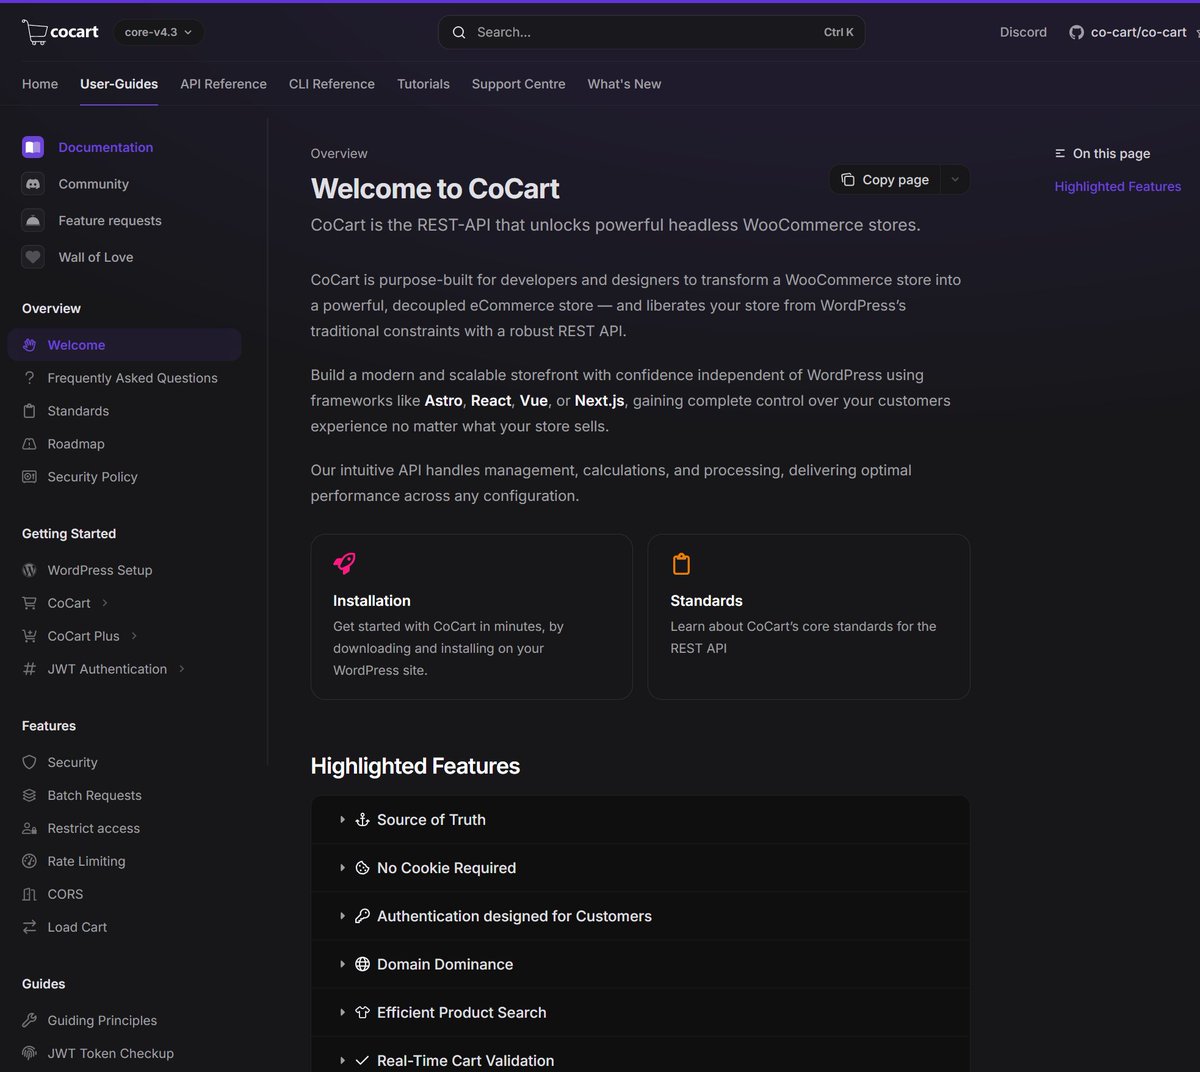The width and height of the screenshot is (1200, 1072).
Task: Click the Copy page button
Action: [x=885, y=179]
